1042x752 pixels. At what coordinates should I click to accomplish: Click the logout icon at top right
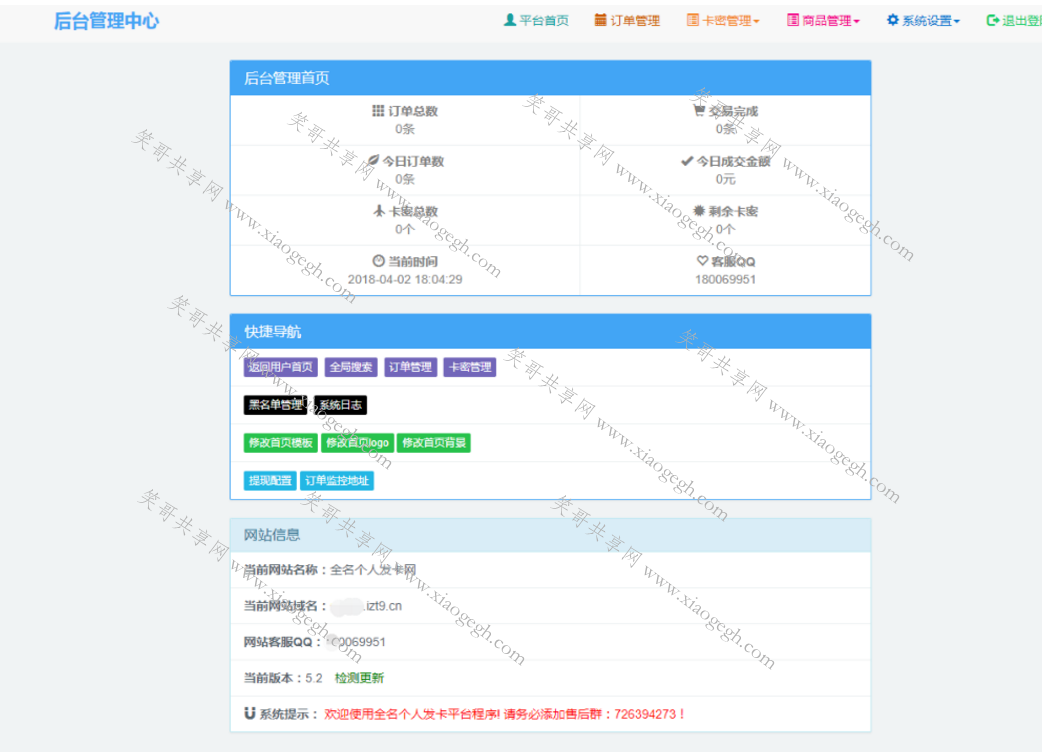tap(993, 21)
